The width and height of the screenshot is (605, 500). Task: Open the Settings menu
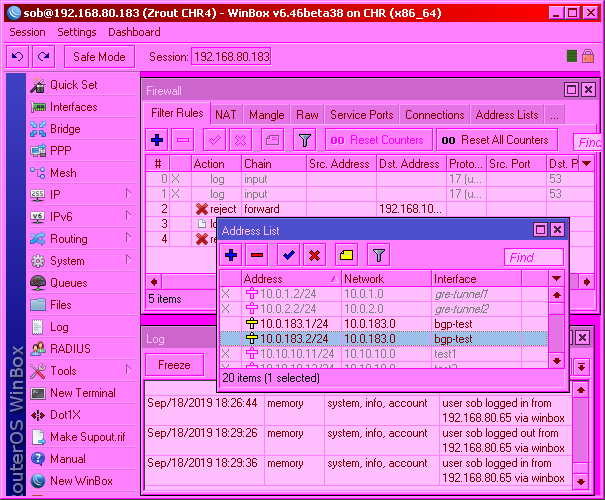(x=76, y=32)
